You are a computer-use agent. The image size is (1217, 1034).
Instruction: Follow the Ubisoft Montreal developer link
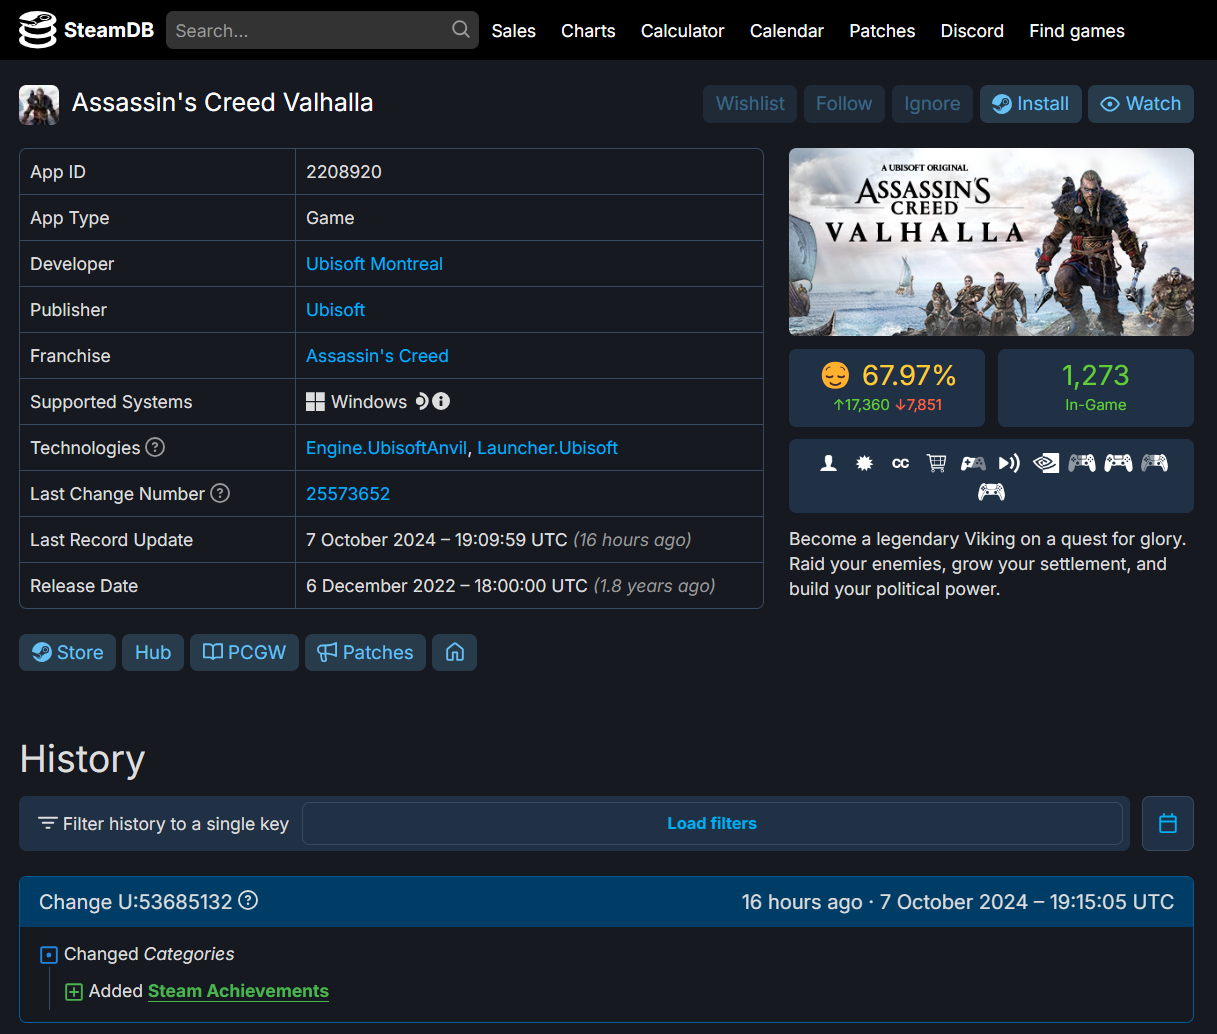point(374,263)
